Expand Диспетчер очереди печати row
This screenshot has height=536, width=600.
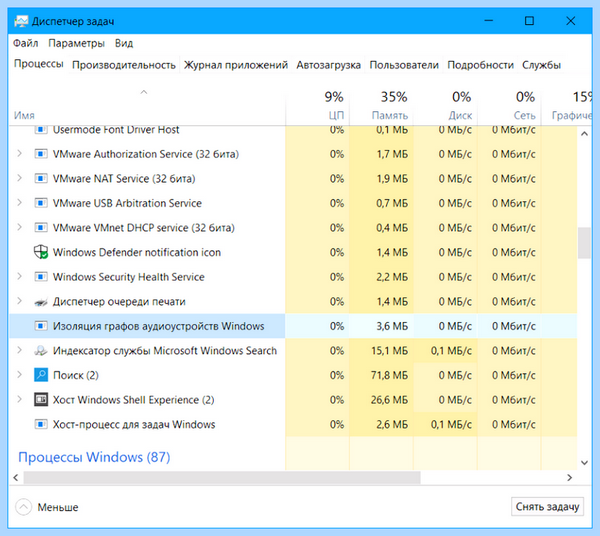click(x=19, y=301)
